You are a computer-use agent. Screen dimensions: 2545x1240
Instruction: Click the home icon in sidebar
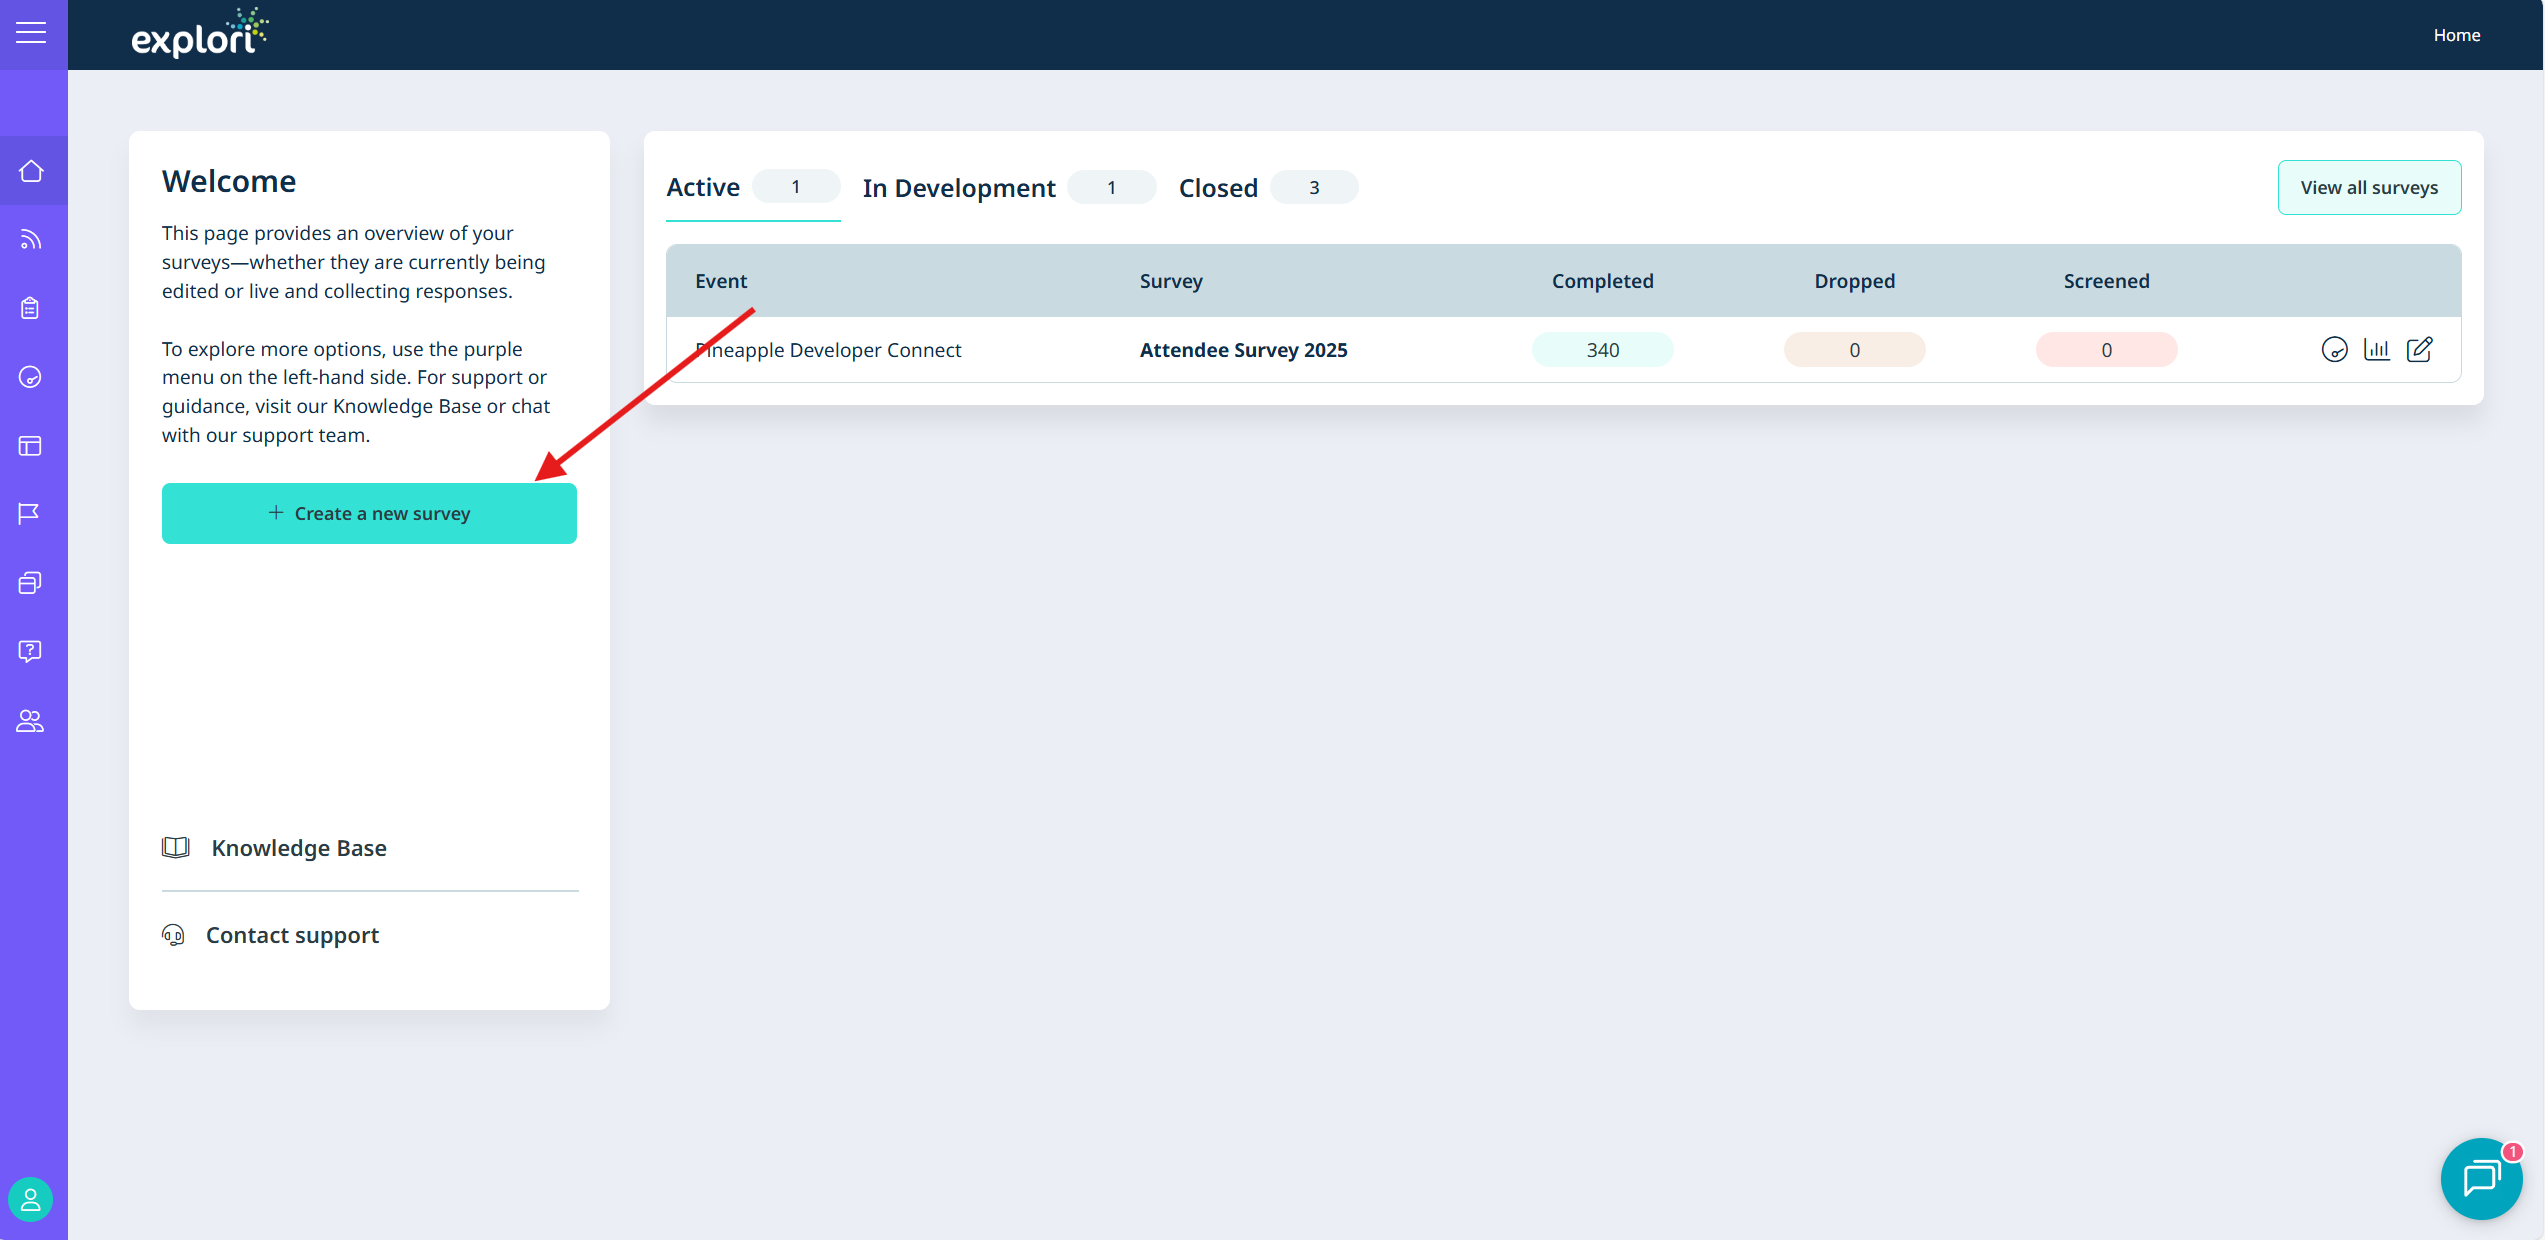pyautogui.click(x=31, y=171)
